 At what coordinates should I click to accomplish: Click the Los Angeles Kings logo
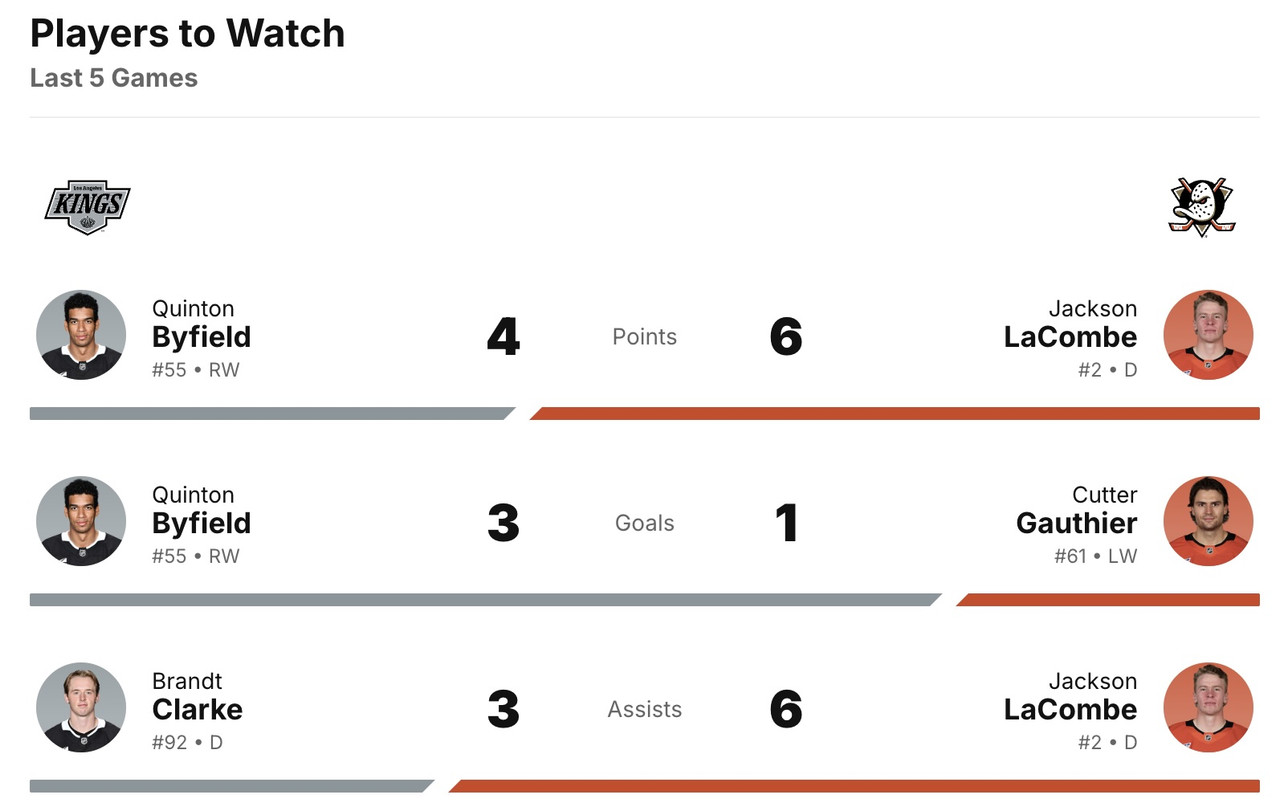pyautogui.click(x=87, y=207)
